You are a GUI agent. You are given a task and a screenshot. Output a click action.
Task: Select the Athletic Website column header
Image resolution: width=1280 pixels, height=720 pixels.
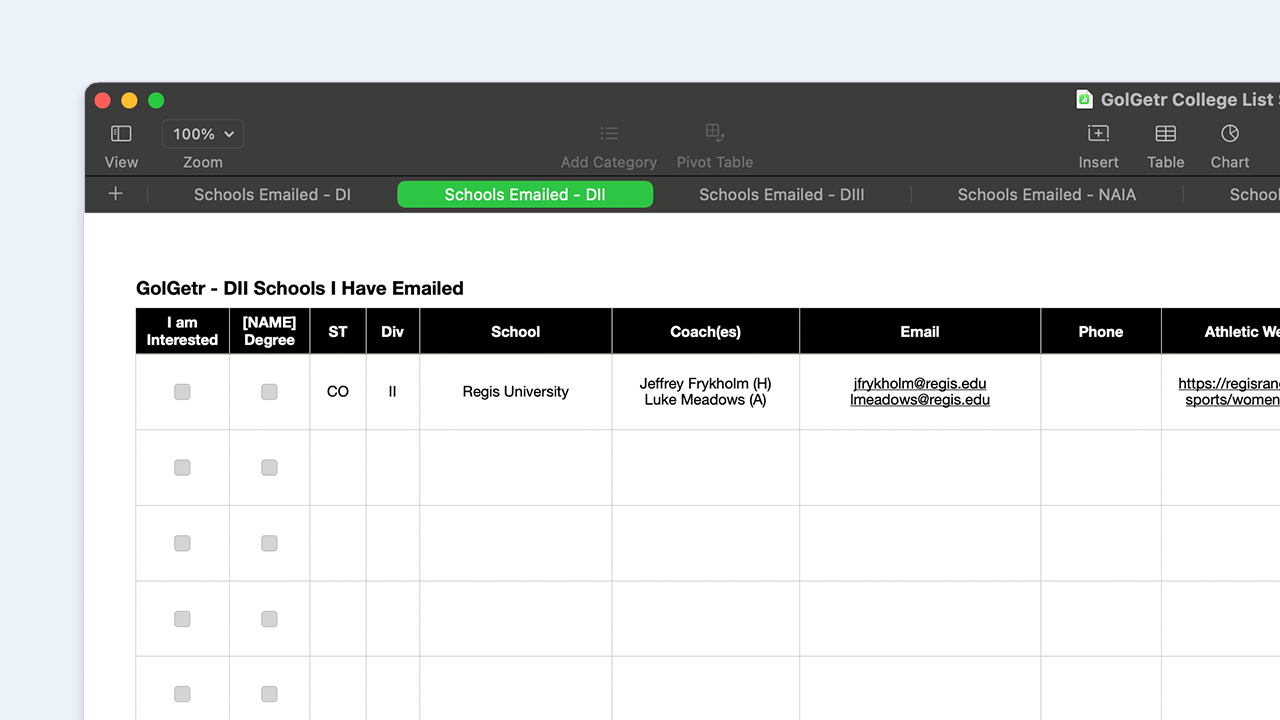click(1221, 331)
